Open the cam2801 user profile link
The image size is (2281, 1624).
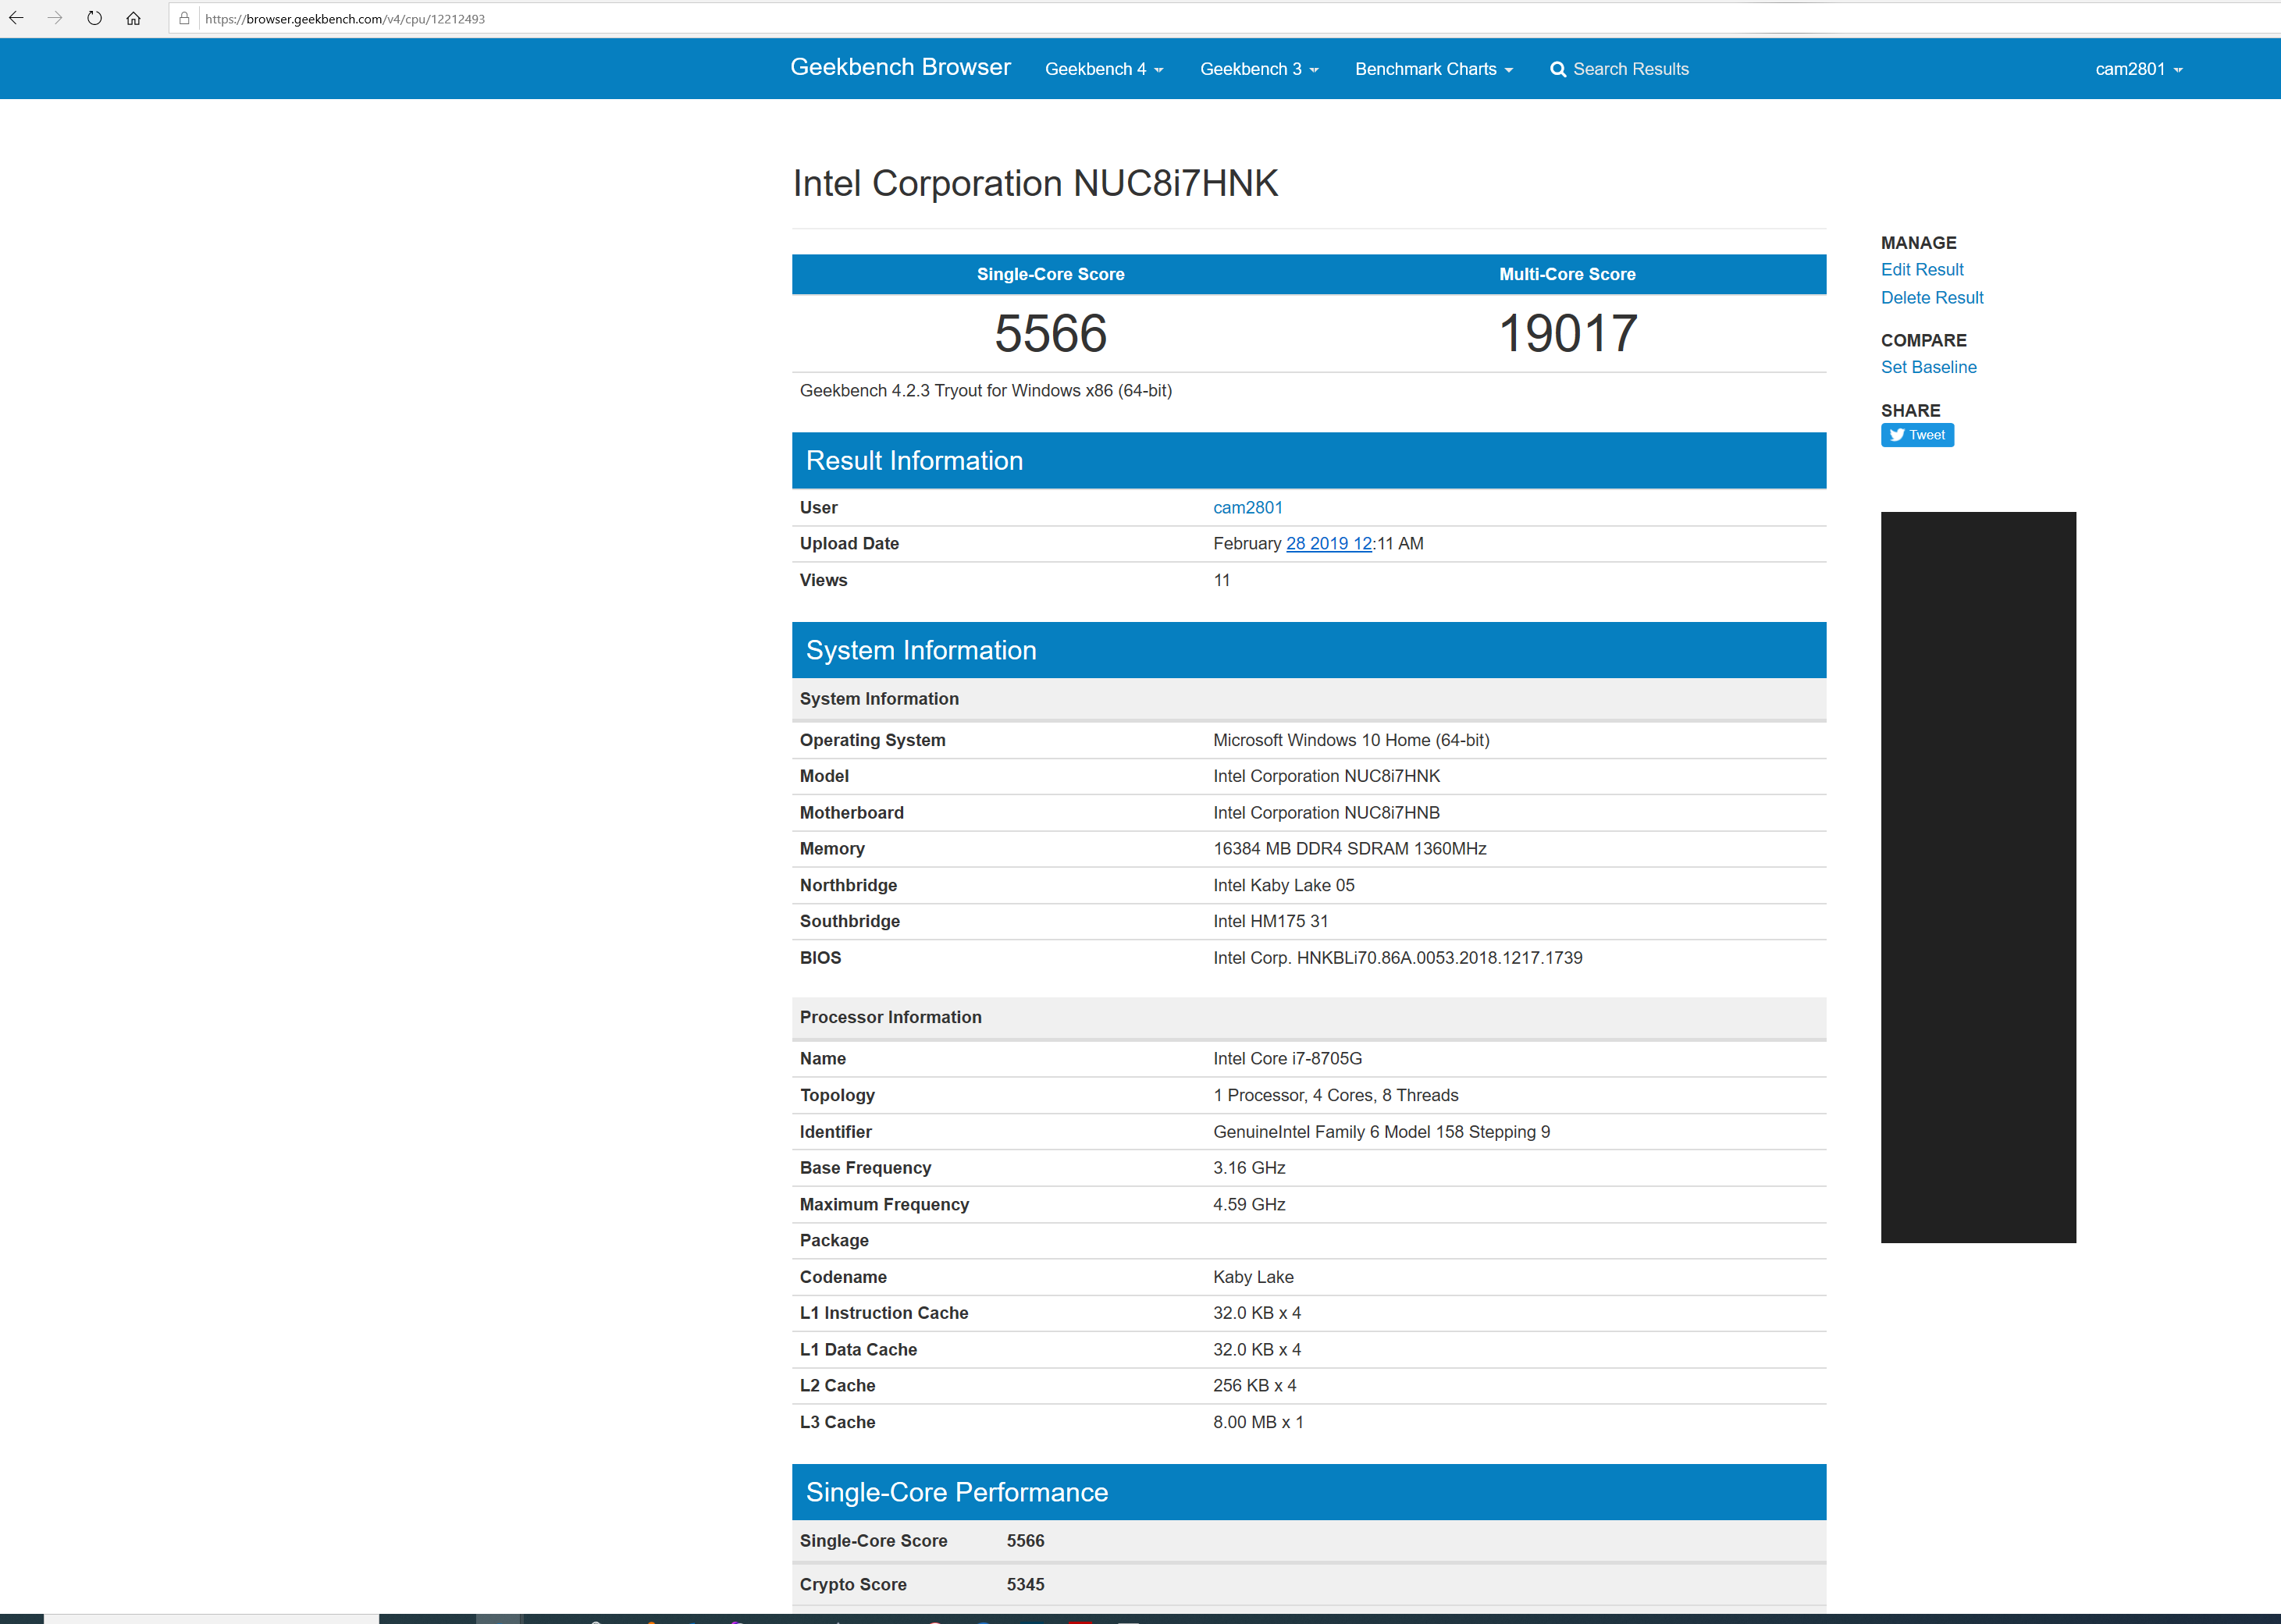coord(1247,507)
